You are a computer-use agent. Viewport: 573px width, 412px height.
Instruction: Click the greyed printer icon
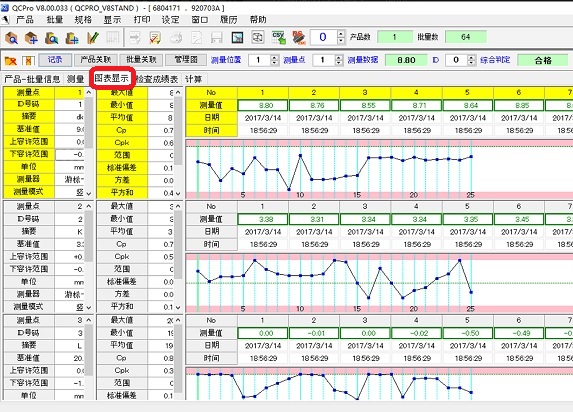click(x=176, y=37)
